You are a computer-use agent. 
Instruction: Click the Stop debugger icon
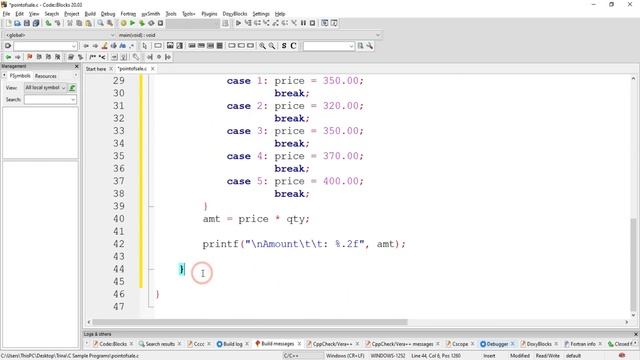click(312, 23)
